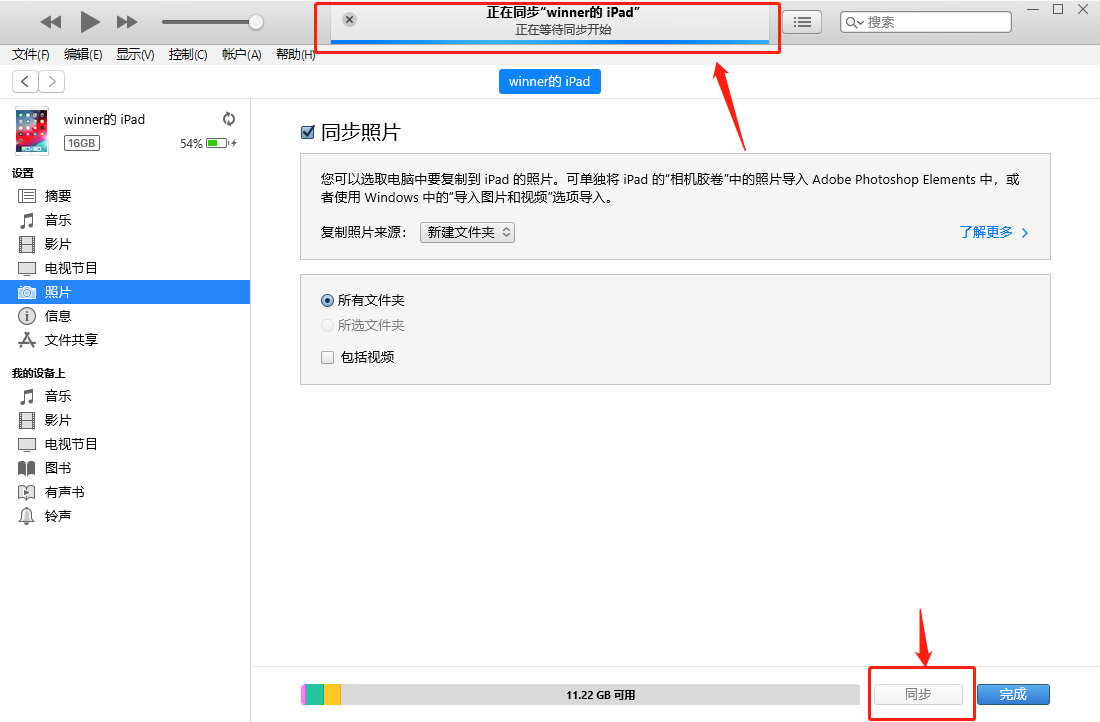Open 电视节目 icon under 我的设备上
The image size is (1100, 722).
click(27, 445)
